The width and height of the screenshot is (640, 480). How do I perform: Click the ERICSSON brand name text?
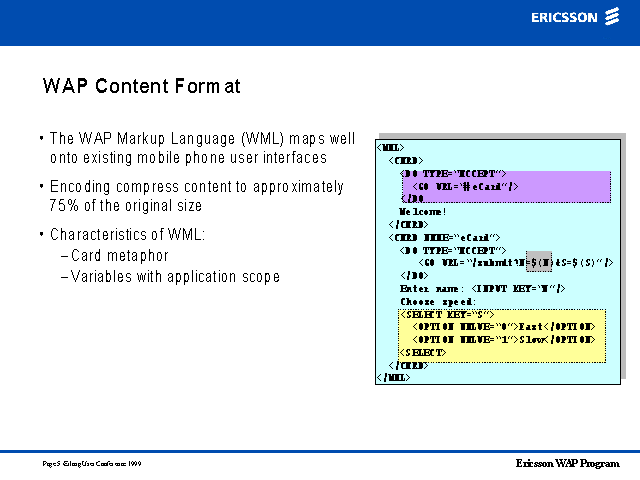pyautogui.click(x=564, y=18)
